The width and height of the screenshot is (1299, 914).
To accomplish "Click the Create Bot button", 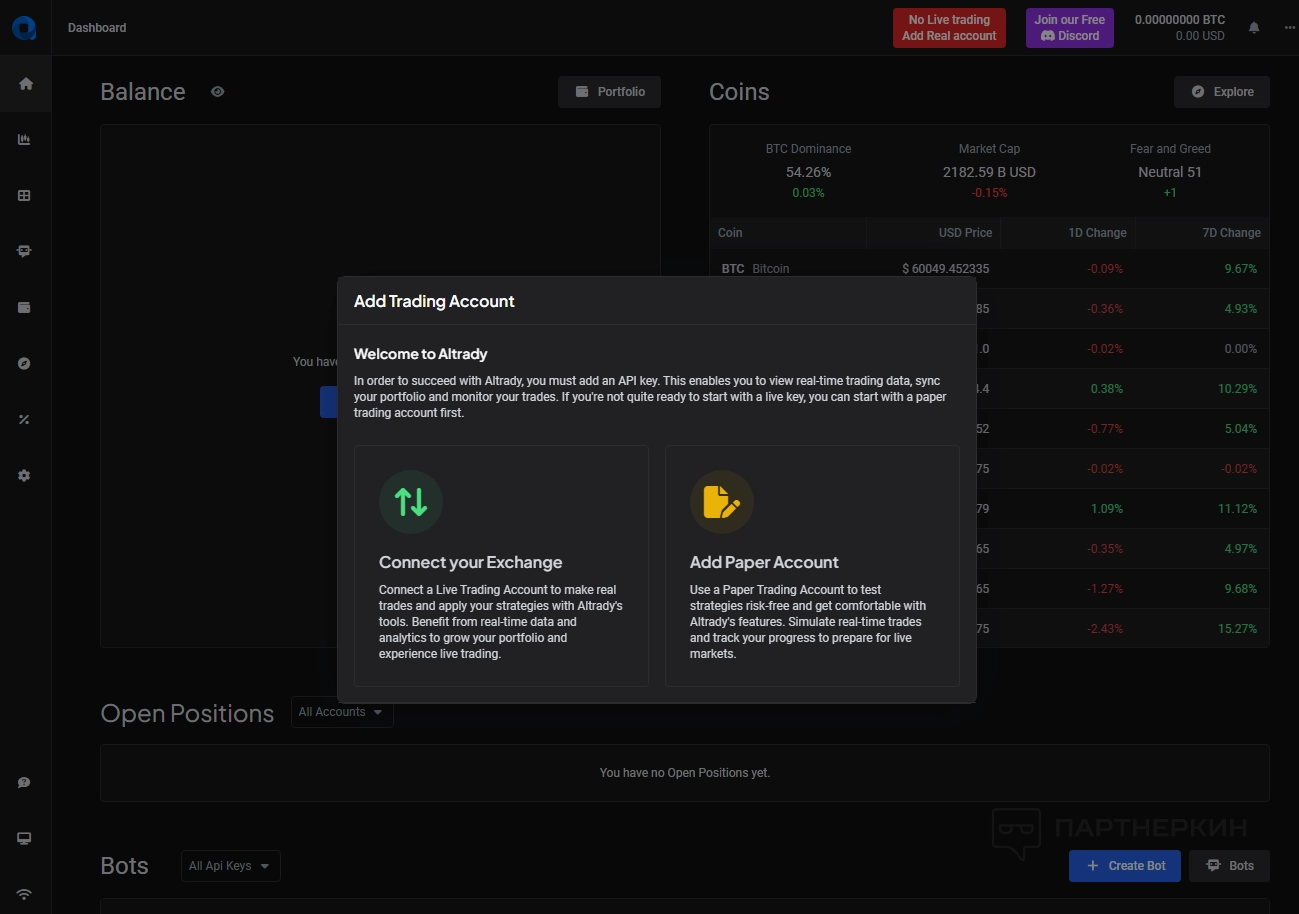I will 1124,866.
